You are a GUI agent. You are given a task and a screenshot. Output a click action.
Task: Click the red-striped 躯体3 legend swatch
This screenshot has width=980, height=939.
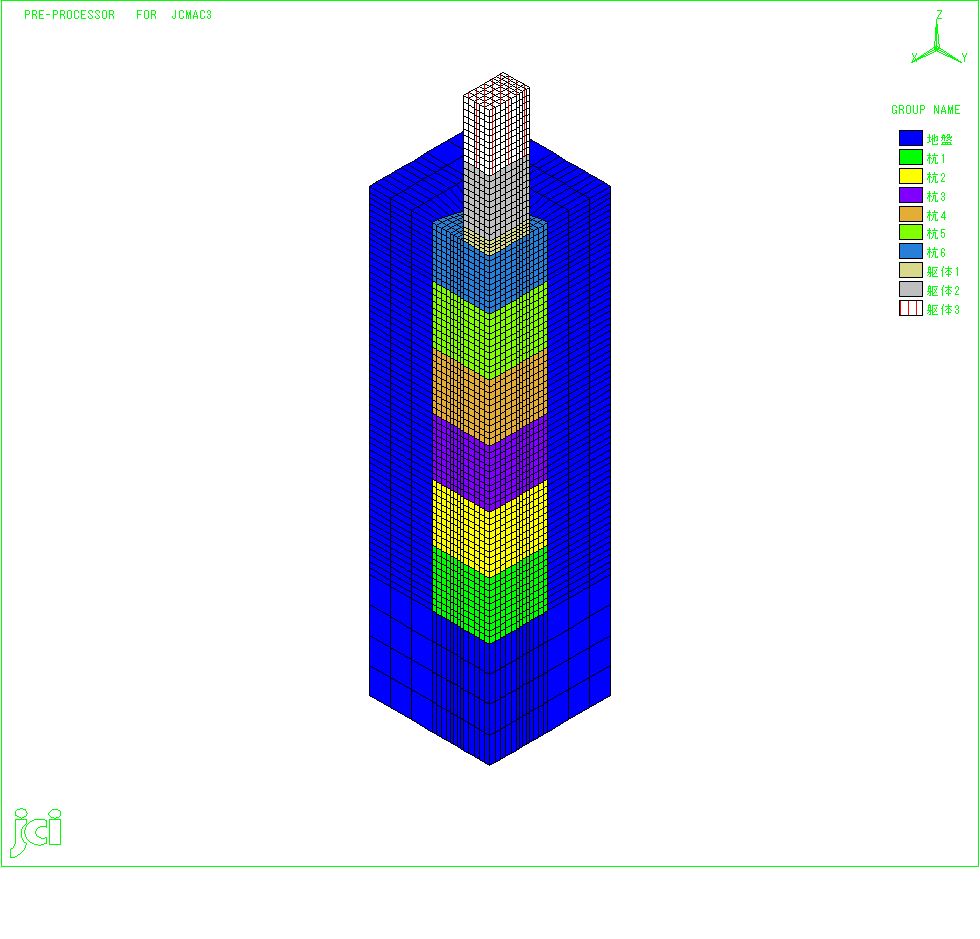pos(911,308)
